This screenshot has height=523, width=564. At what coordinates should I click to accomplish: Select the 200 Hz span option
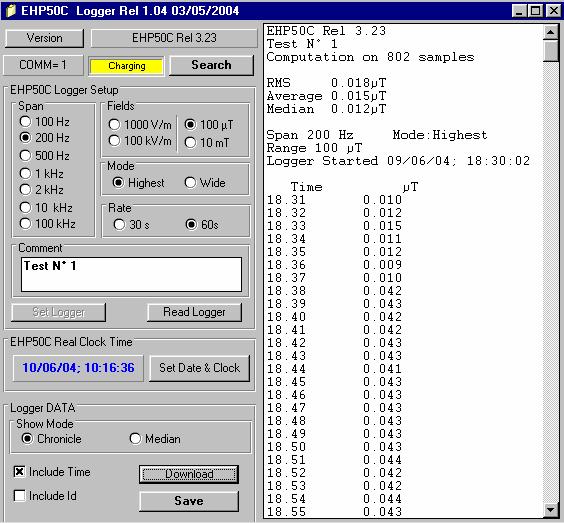(x=45, y=137)
